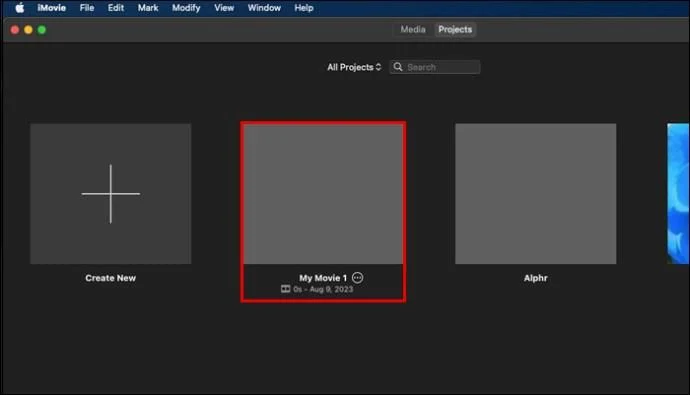Switch to the Media tab
This screenshot has height=395, width=690.
pyautogui.click(x=413, y=29)
